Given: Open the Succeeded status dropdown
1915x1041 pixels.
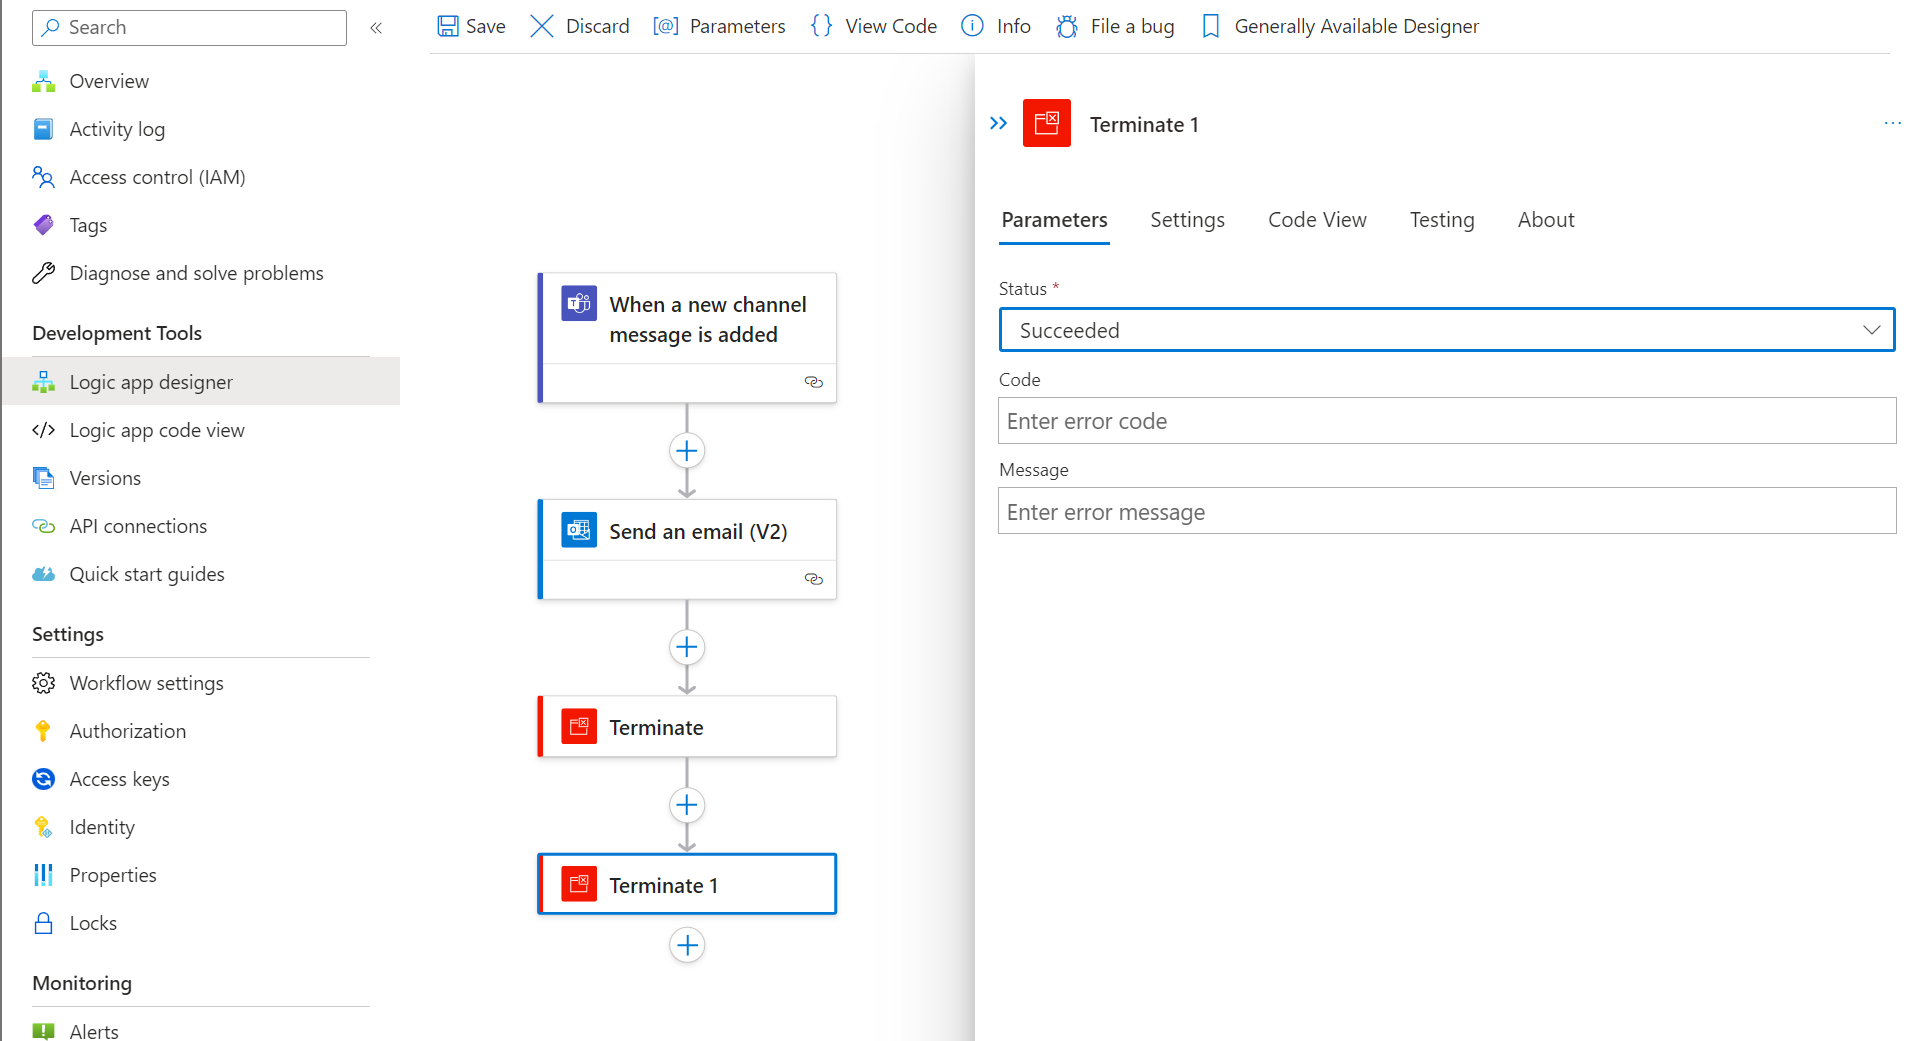Looking at the screenshot, I should click(x=1869, y=329).
